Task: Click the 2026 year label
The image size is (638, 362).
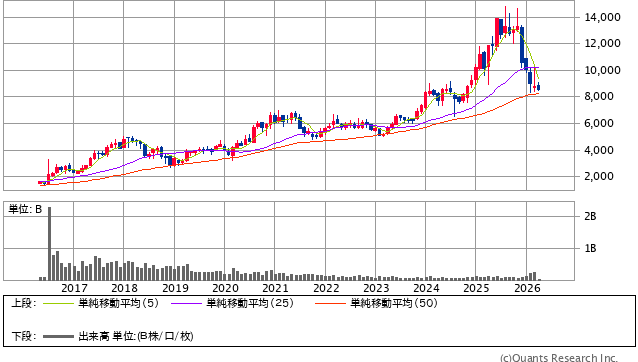Action: tap(527, 288)
